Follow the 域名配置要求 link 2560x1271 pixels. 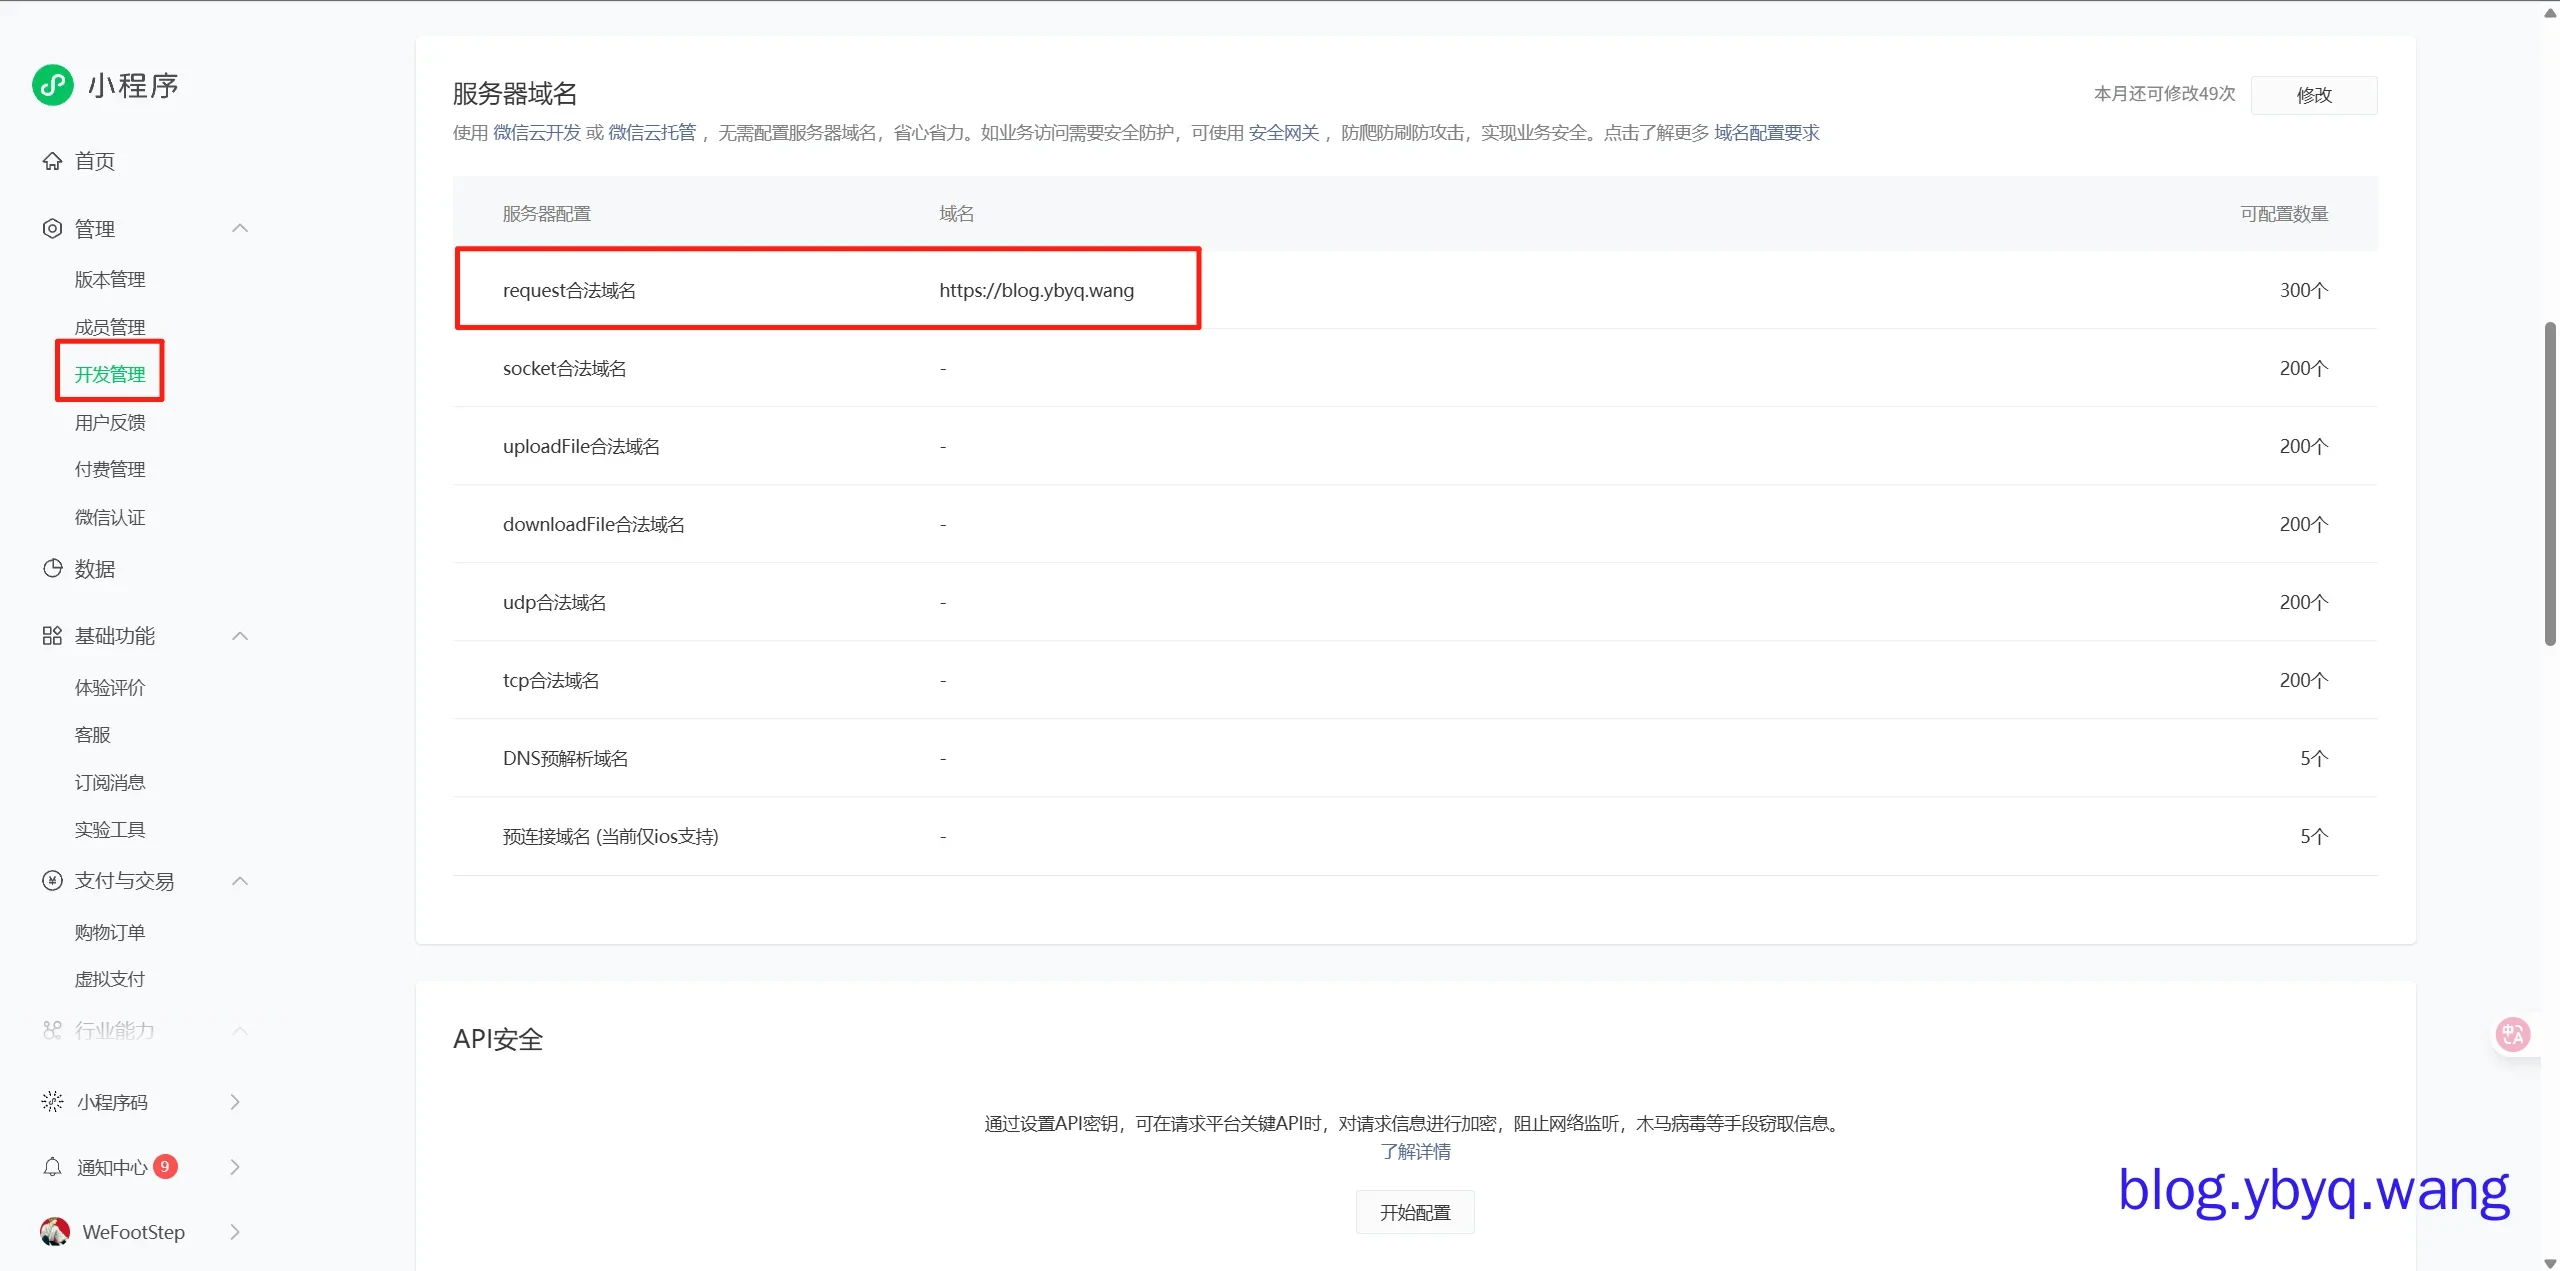(x=1767, y=133)
